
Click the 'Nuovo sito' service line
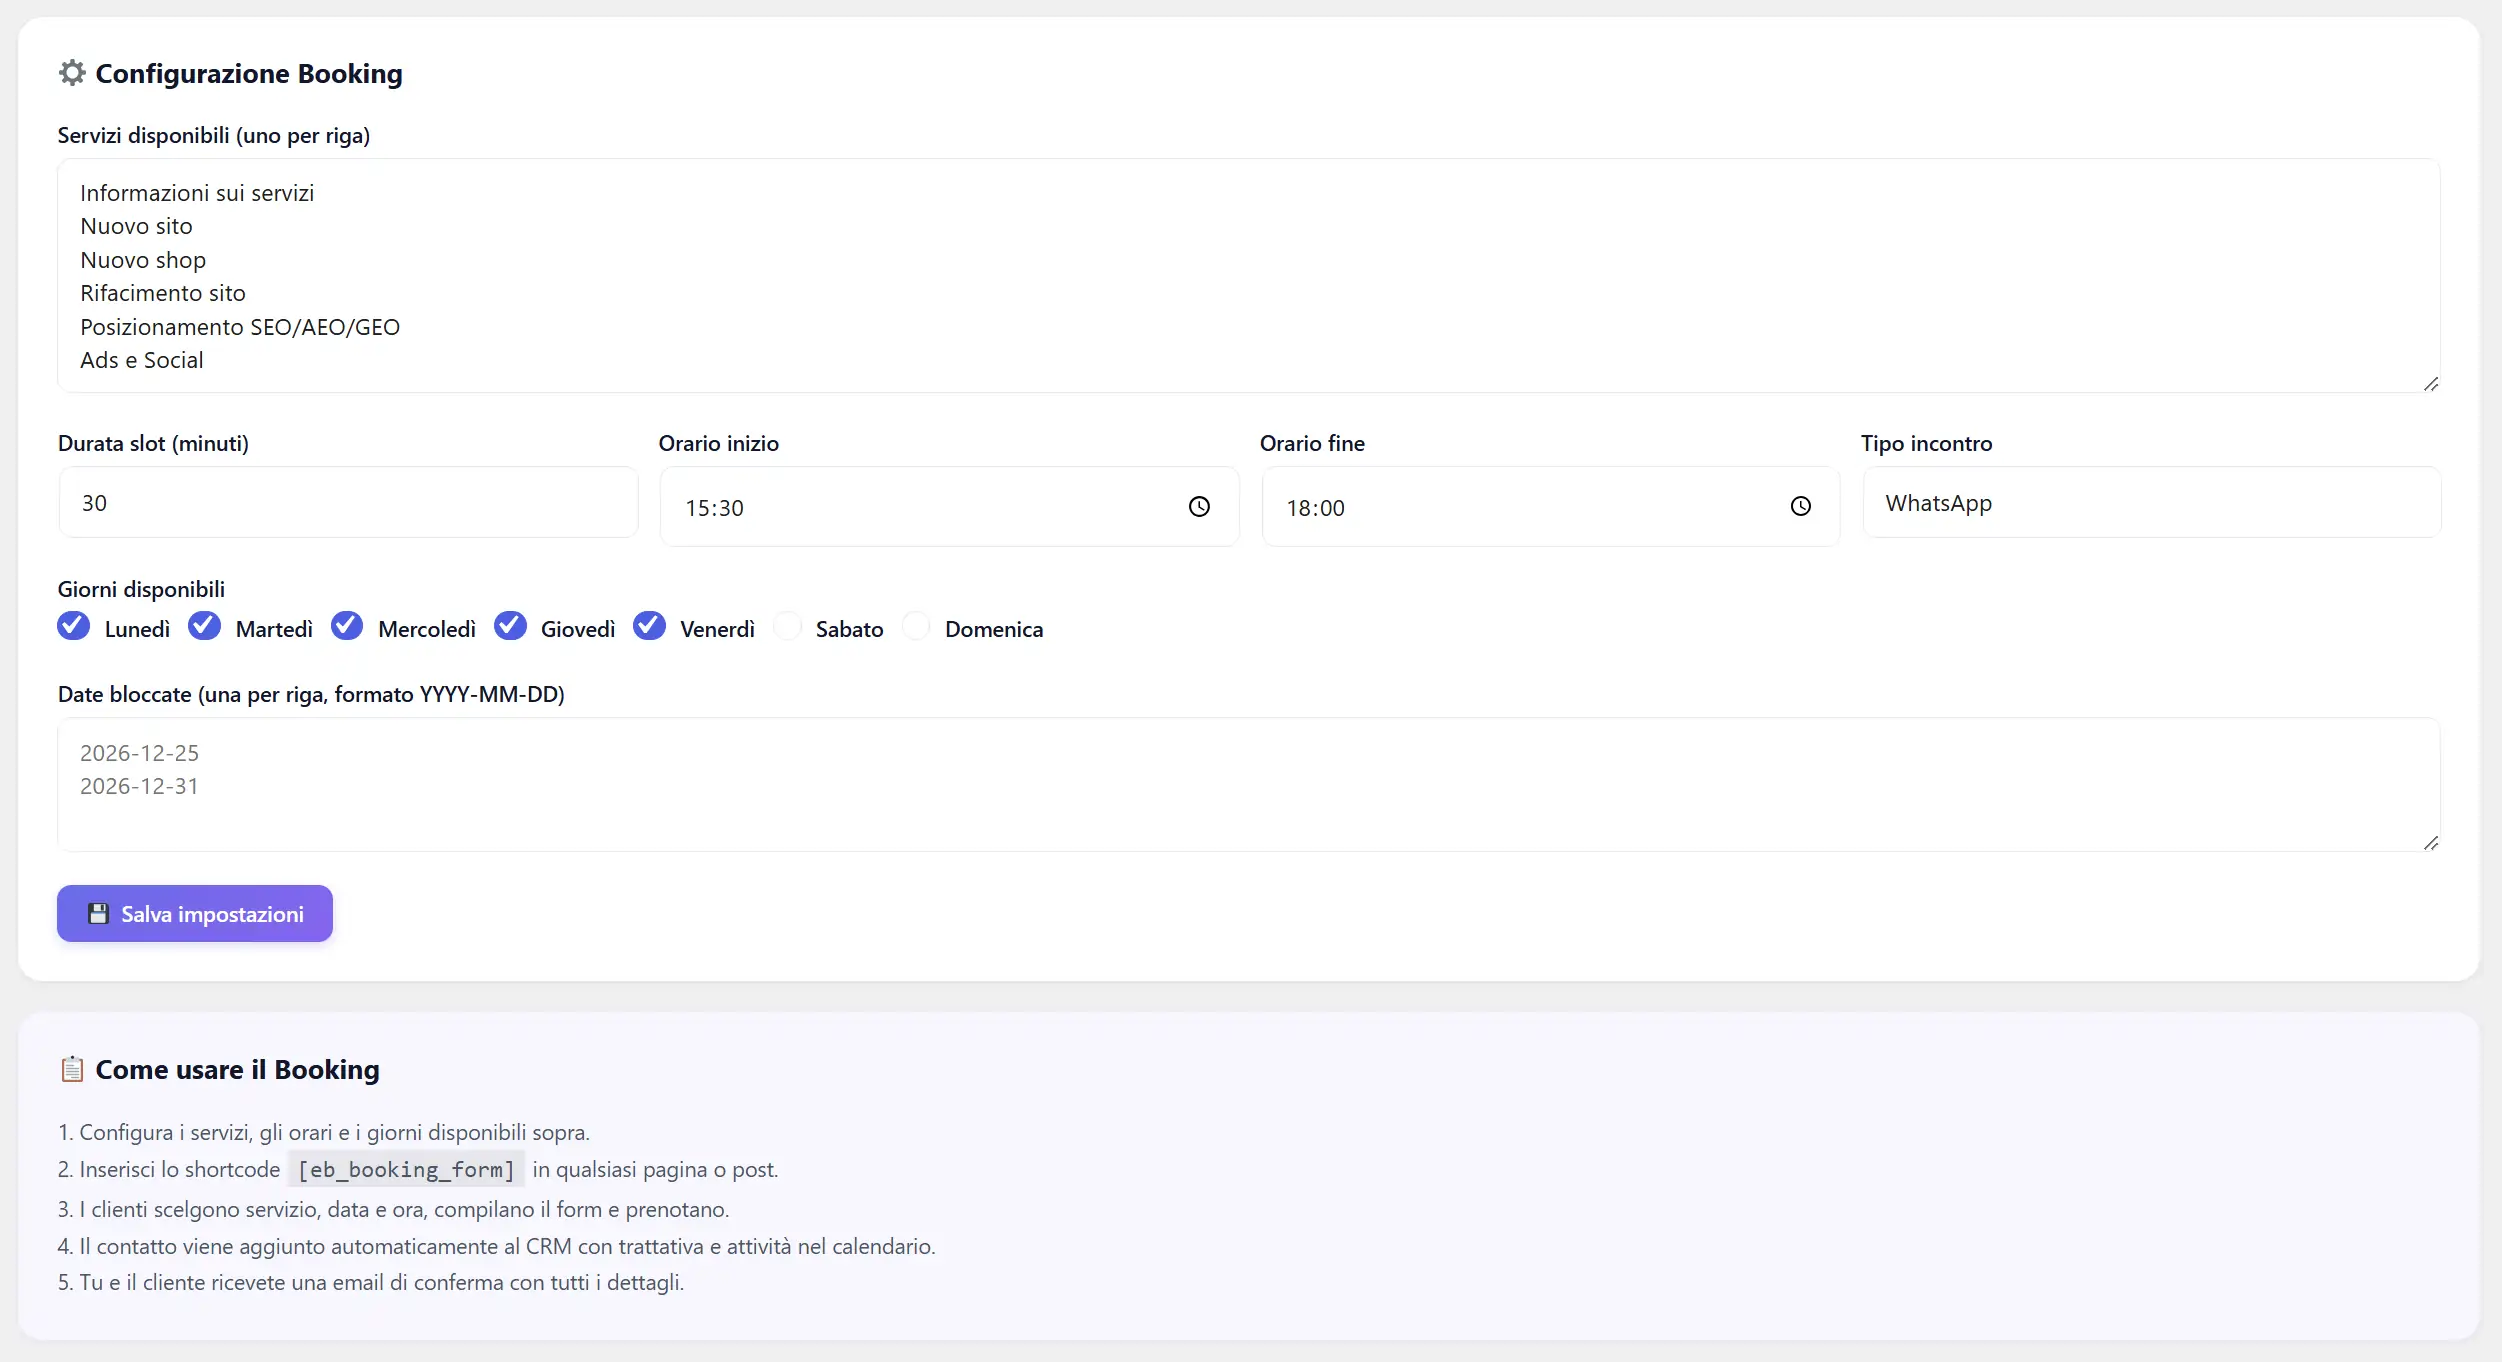pos(136,226)
